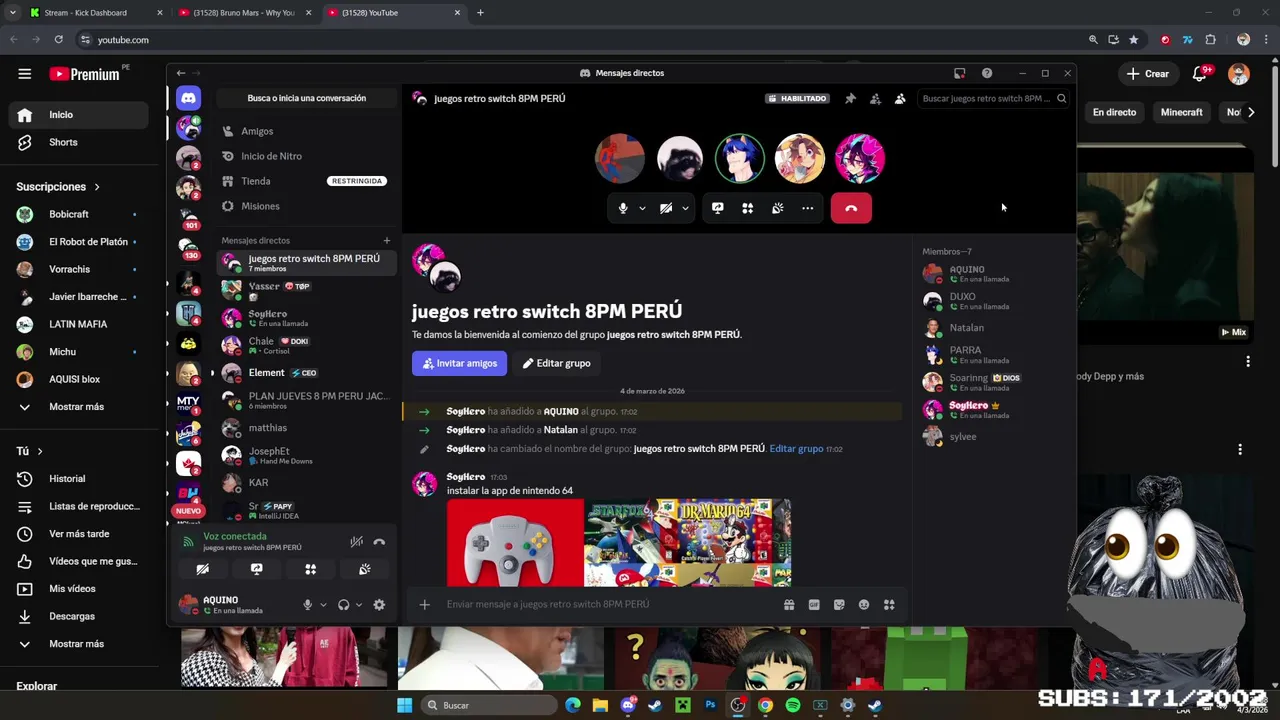Open emoji picker in message bar
1280x720 pixels.
point(864,604)
